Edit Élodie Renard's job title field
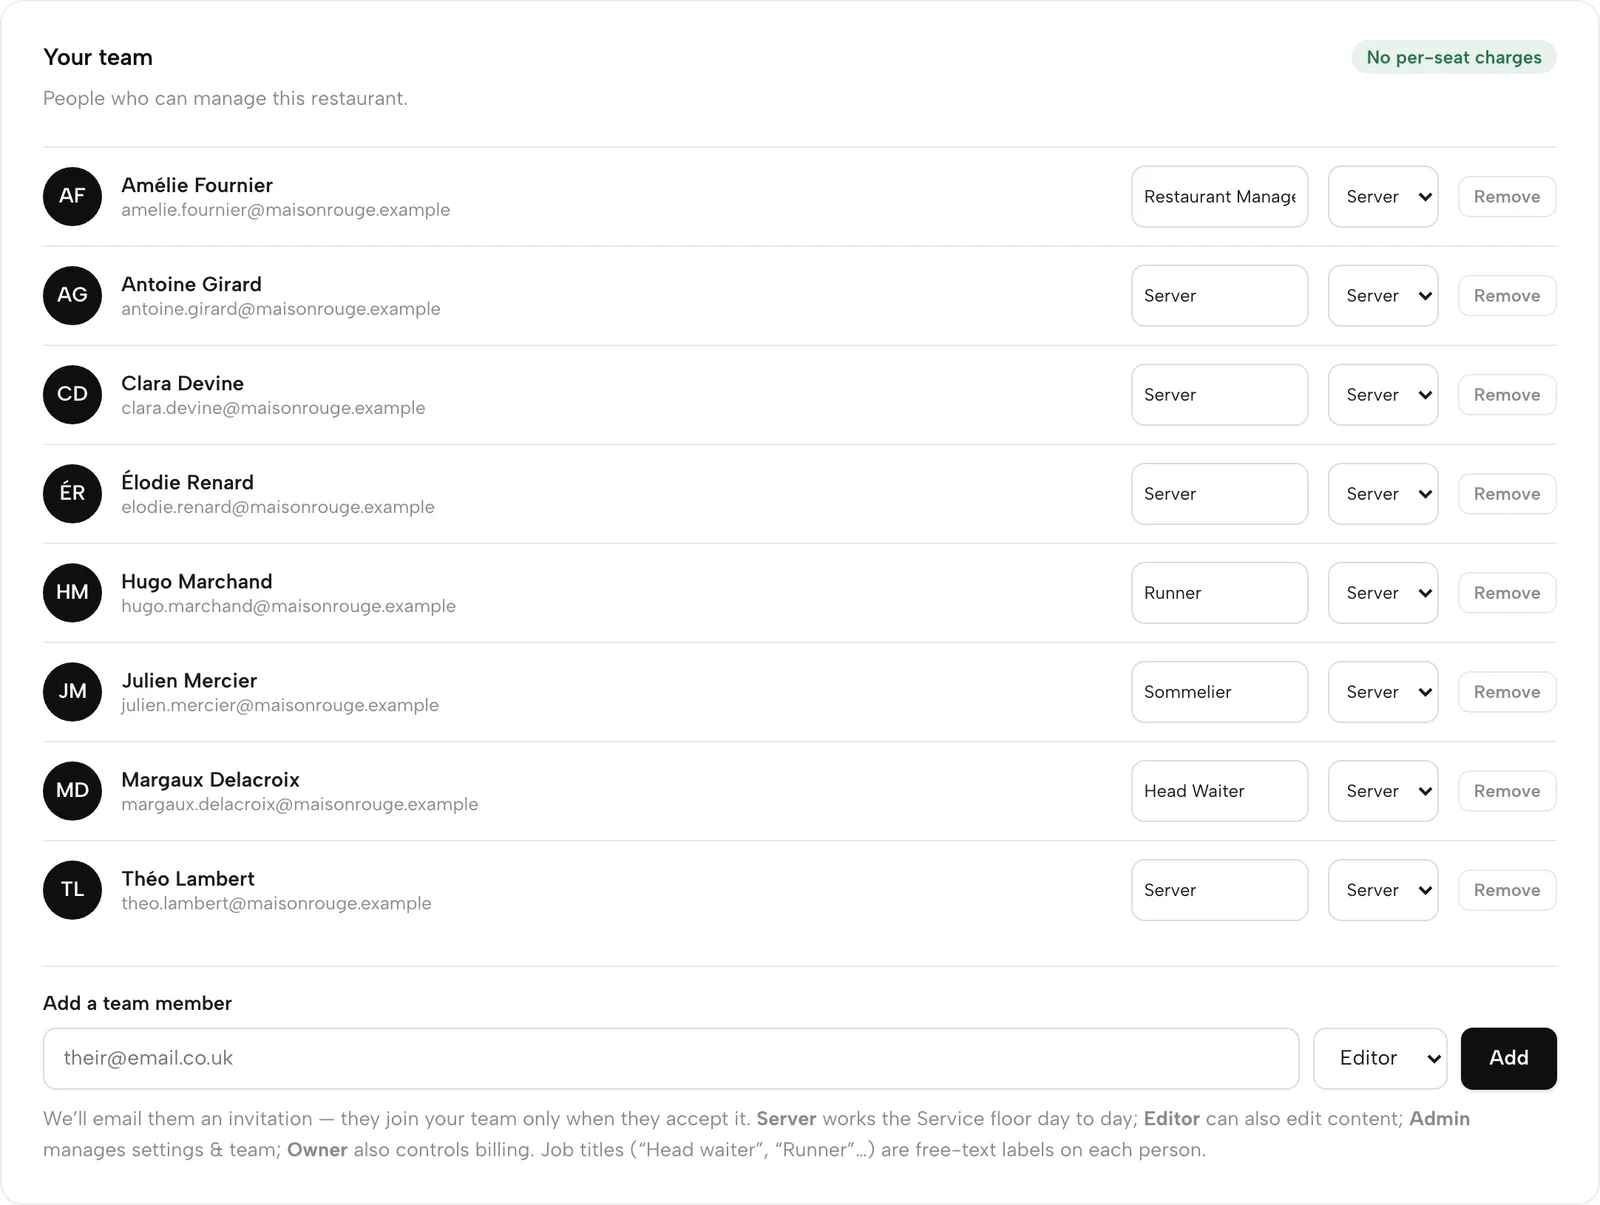Screen dimensions: 1600x1205 coord(1219,493)
